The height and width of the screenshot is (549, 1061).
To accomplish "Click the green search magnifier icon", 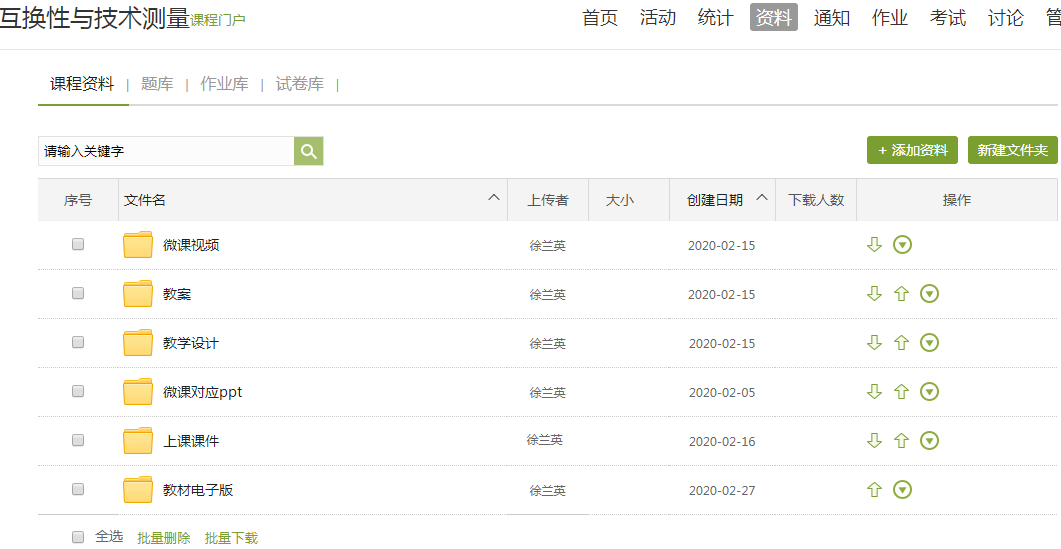I will tap(308, 151).
